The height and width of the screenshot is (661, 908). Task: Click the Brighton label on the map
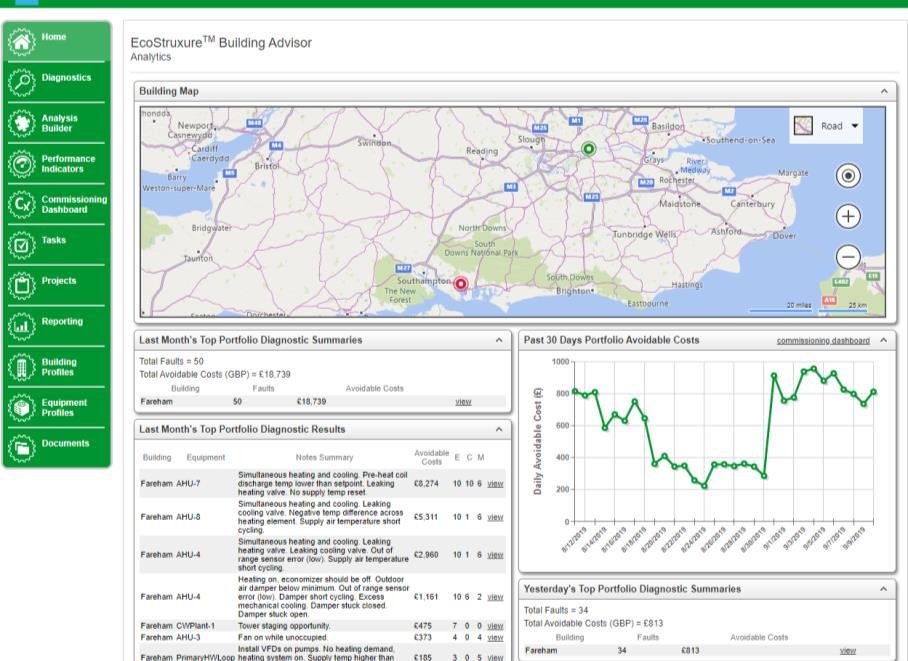click(573, 291)
